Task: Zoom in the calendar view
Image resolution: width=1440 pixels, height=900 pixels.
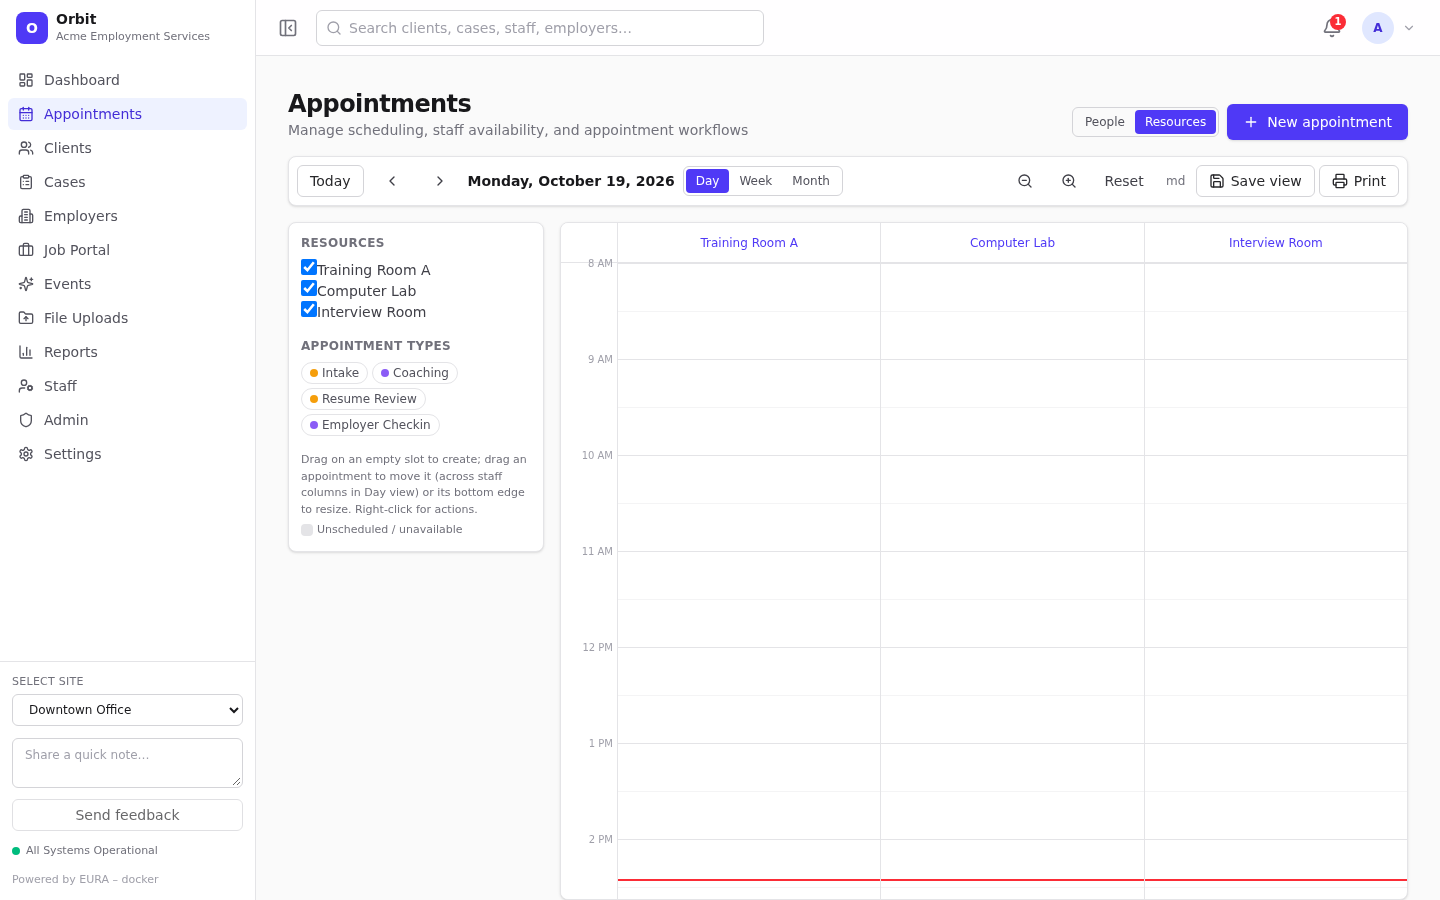Action: [1069, 181]
